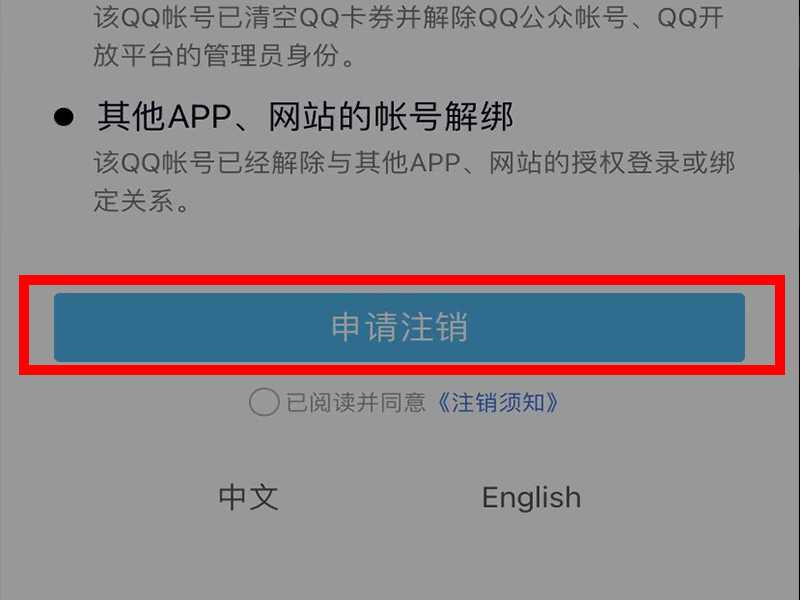Tap the line starting 该QQ帐号已经解除与其他APP
This screenshot has width=800, height=600.
[414, 163]
